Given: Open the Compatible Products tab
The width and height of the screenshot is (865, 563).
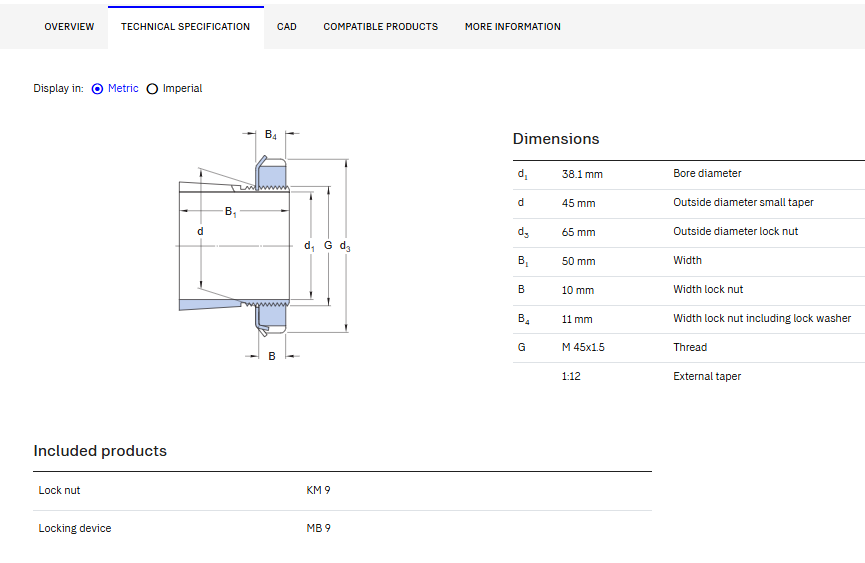Looking at the screenshot, I should (381, 26).
